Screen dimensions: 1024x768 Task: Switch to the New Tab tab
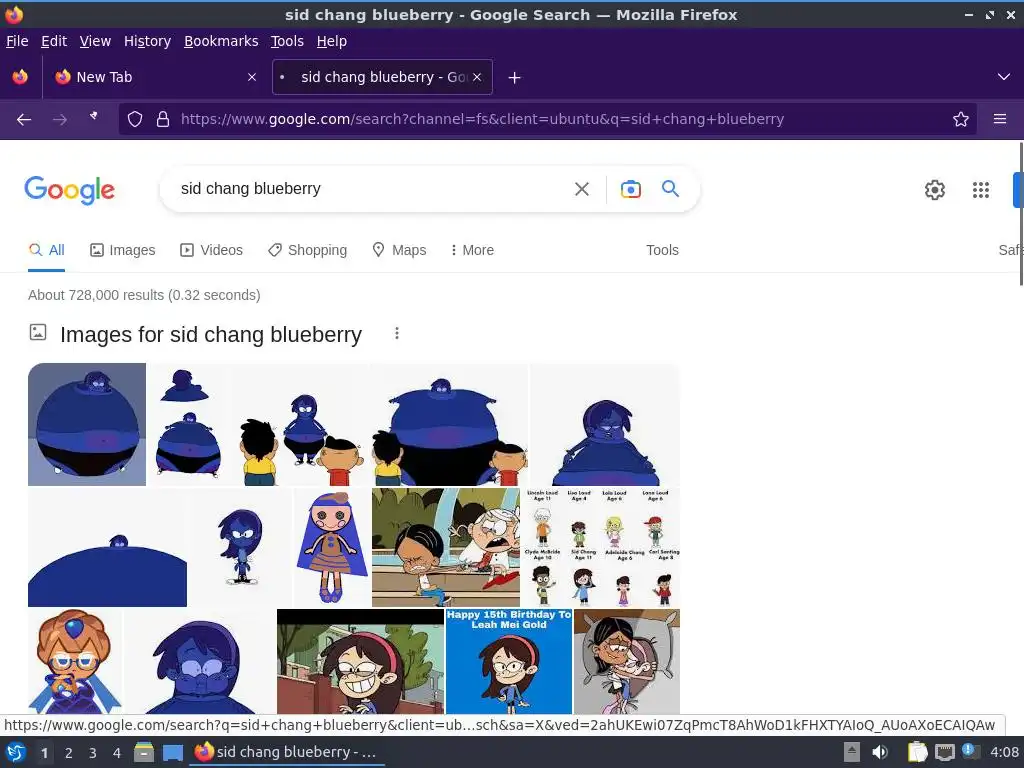click(x=155, y=77)
